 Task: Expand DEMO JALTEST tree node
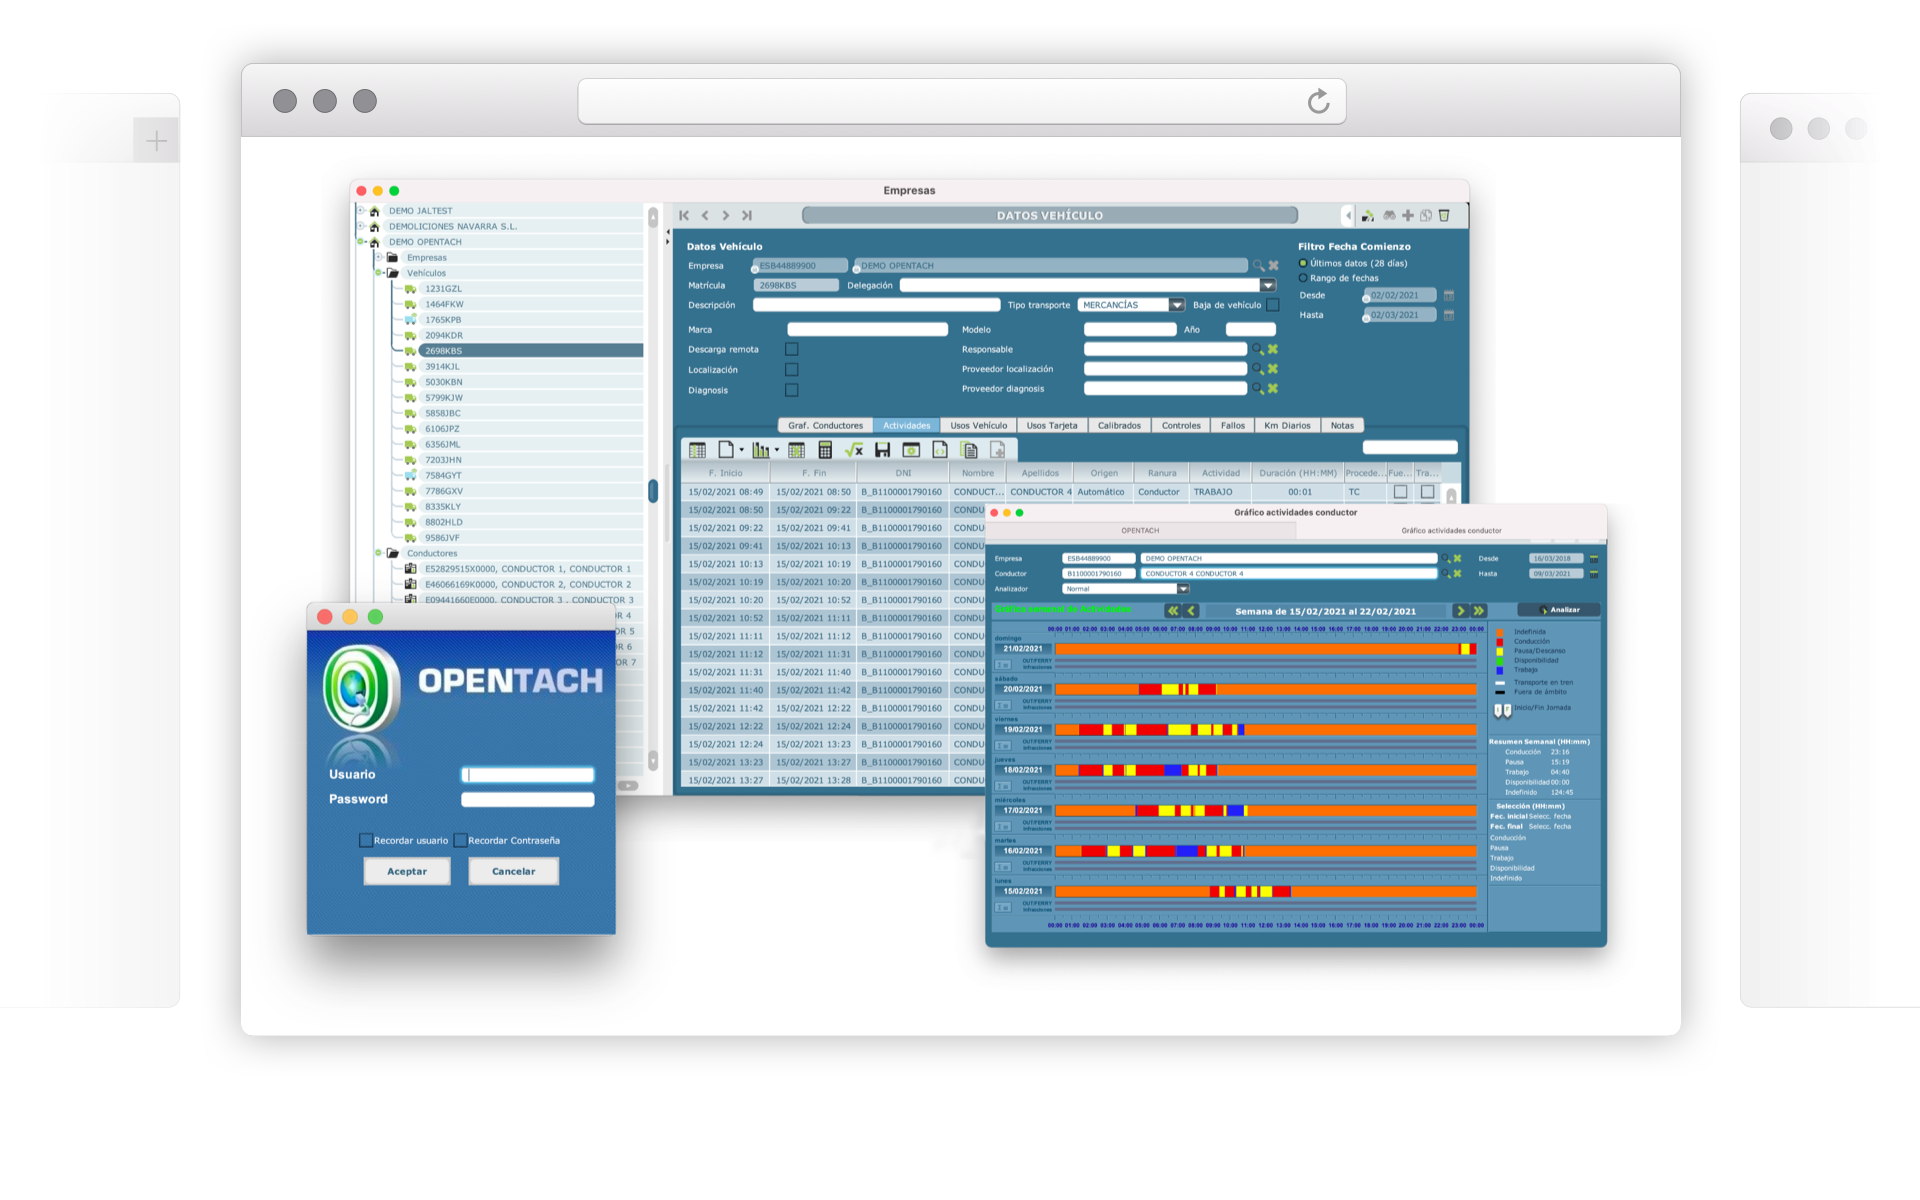click(x=361, y=211)
